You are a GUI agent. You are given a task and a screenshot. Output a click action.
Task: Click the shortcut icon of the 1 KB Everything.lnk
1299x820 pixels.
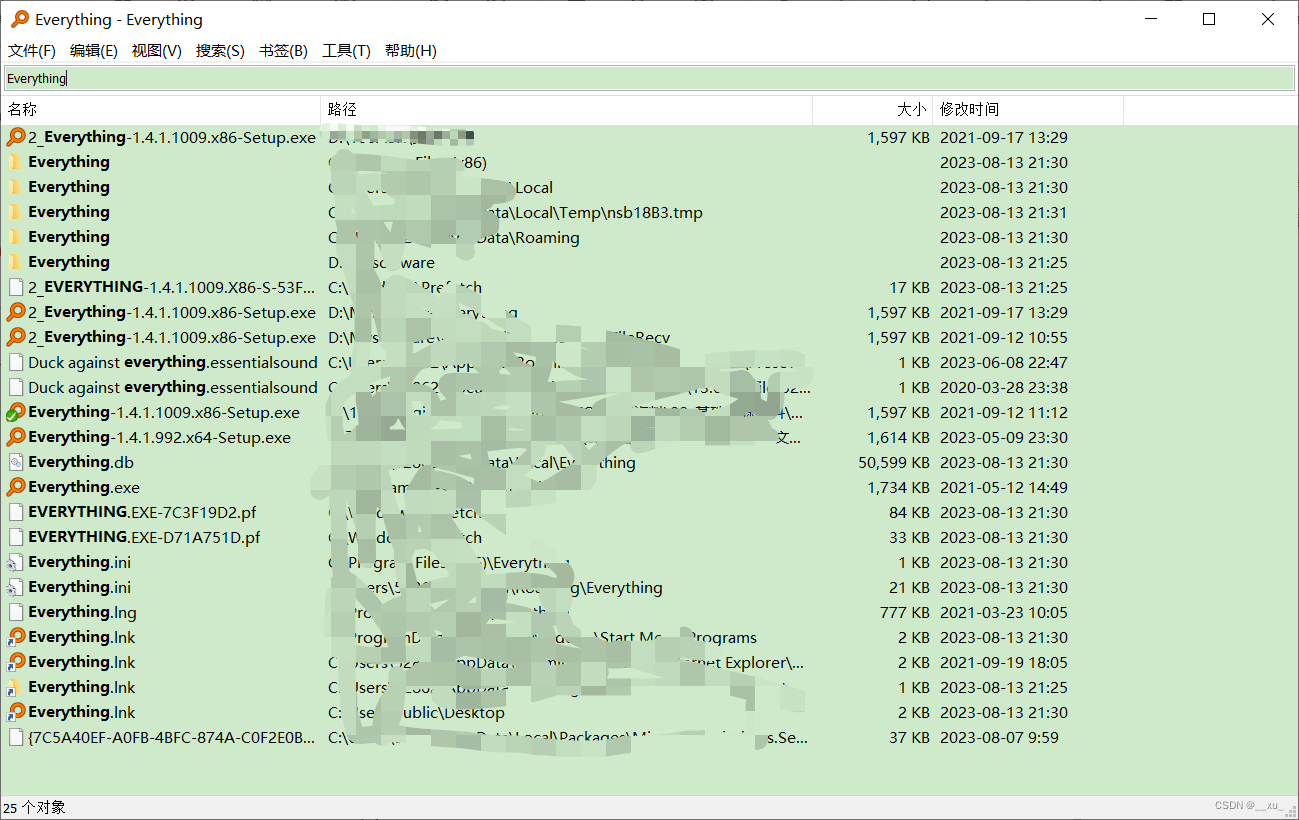16,687
